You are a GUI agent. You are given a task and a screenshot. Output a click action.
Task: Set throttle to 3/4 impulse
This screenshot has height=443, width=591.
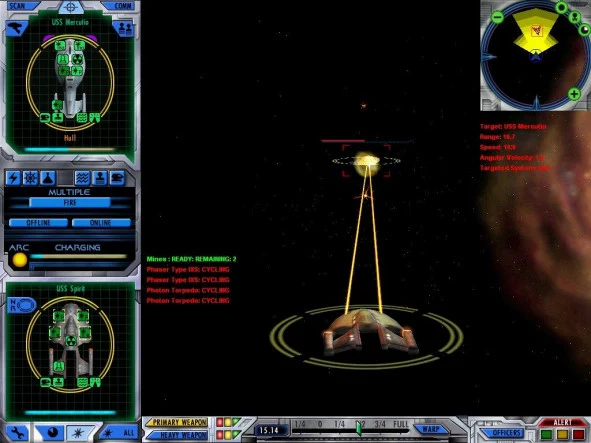380,425
